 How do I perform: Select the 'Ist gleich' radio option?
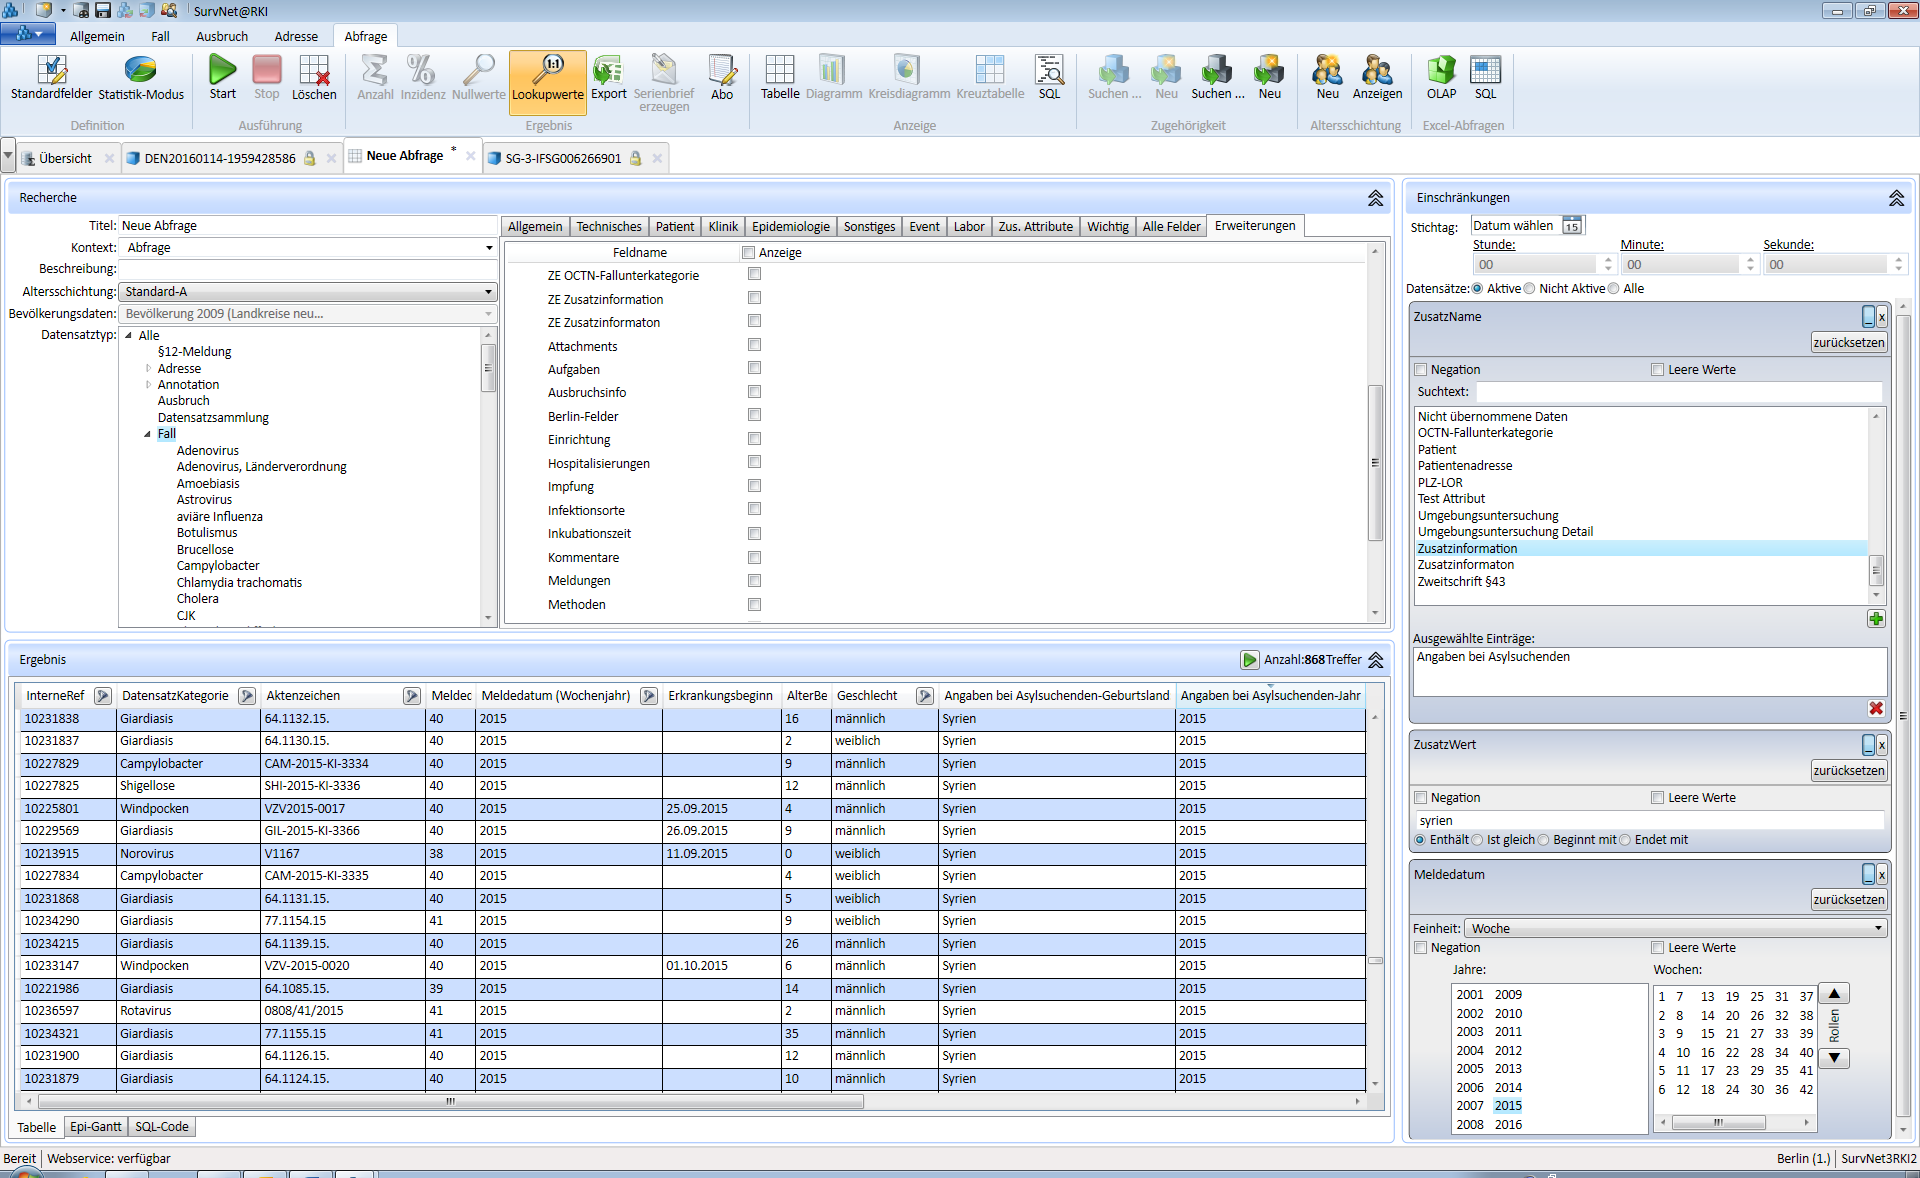(1477, 840)
